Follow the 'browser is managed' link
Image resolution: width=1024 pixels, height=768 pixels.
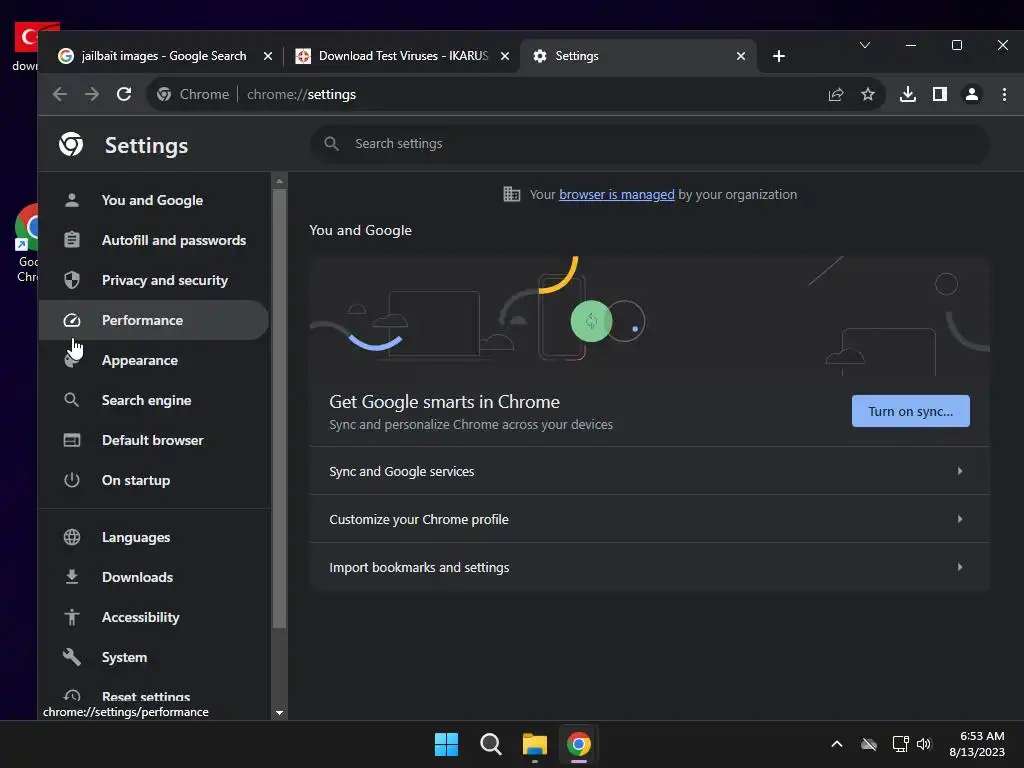(x=616, y=195)
